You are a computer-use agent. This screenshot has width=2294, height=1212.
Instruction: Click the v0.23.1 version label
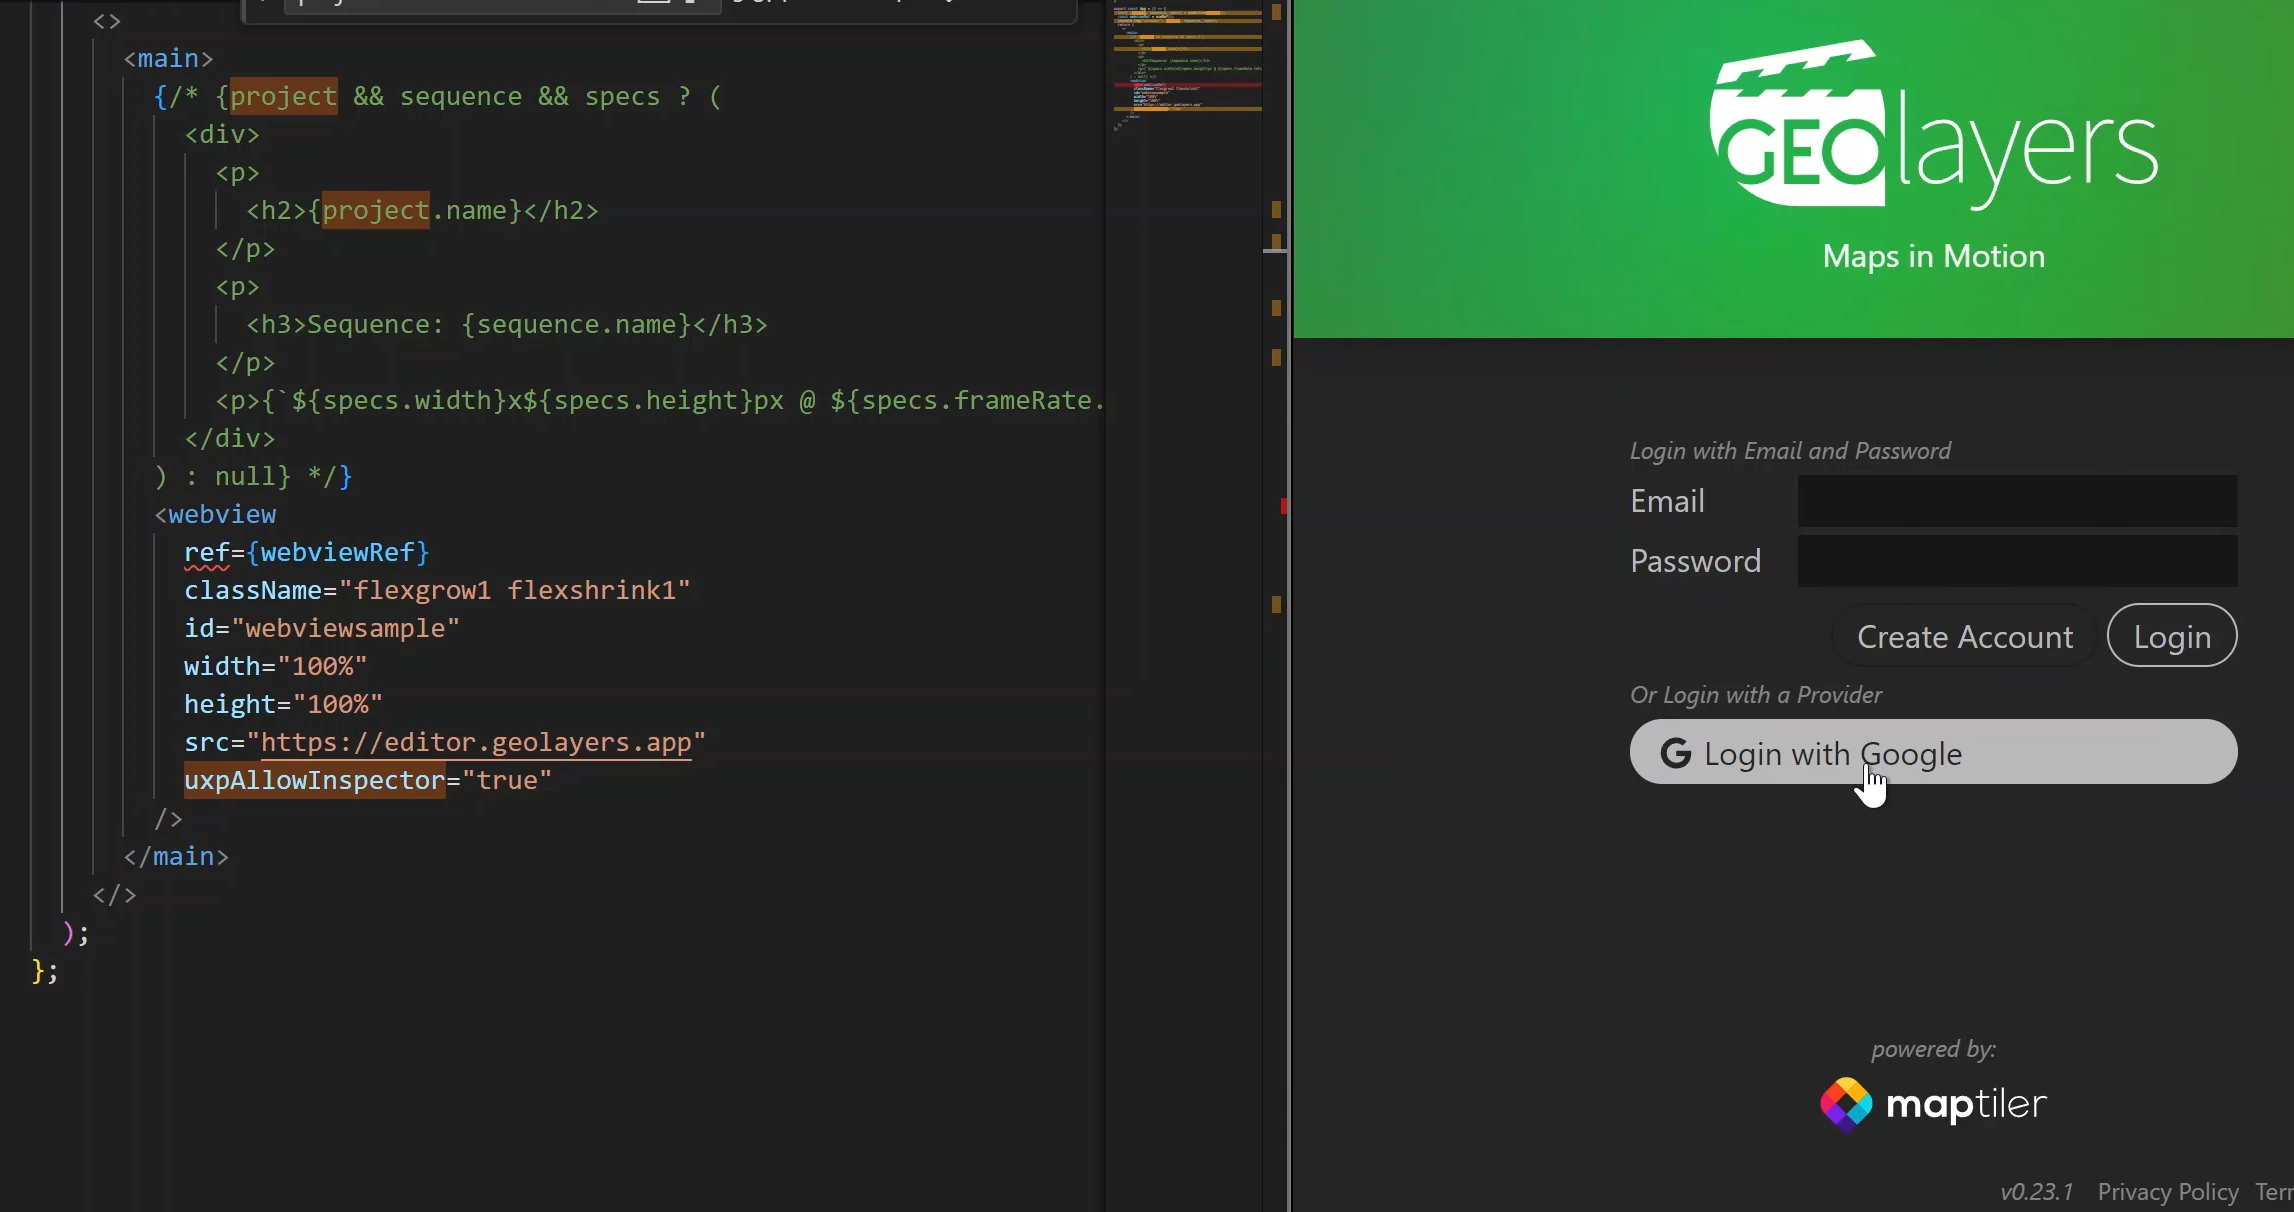pyautogui.click(x=2036, y=1192)
